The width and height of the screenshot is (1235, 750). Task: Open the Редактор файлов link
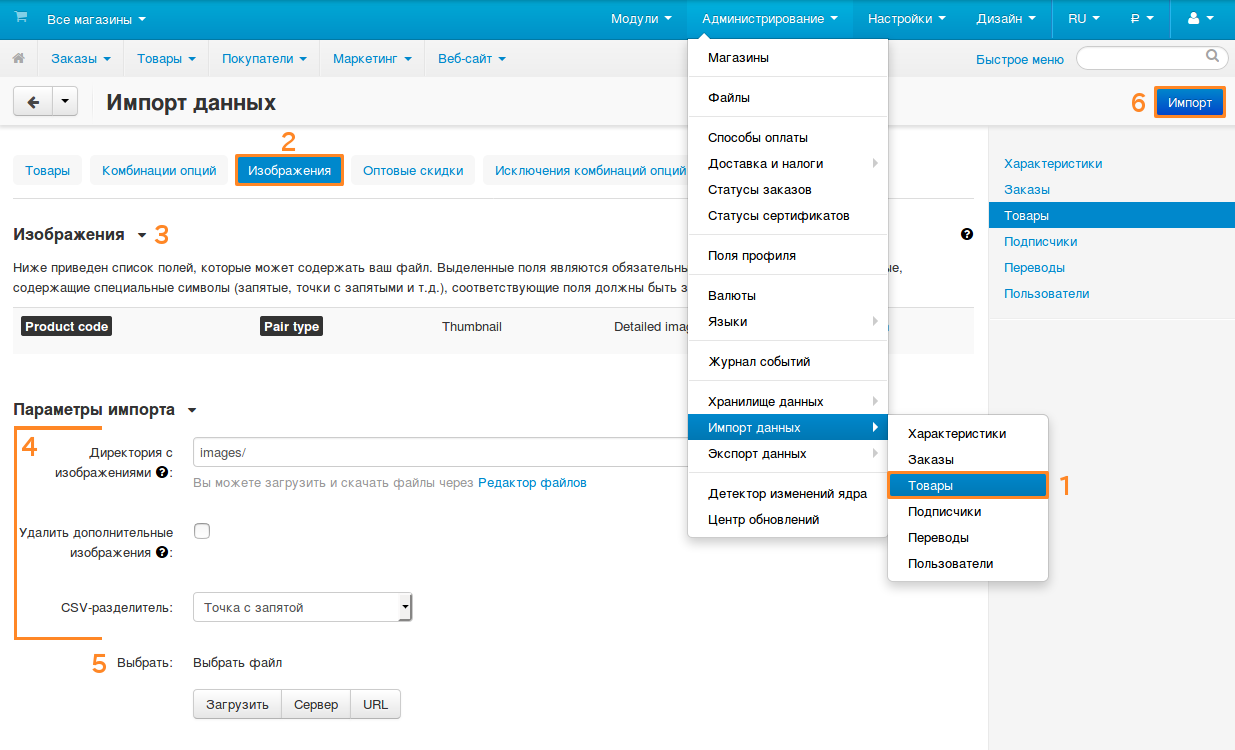pos(532,482)
